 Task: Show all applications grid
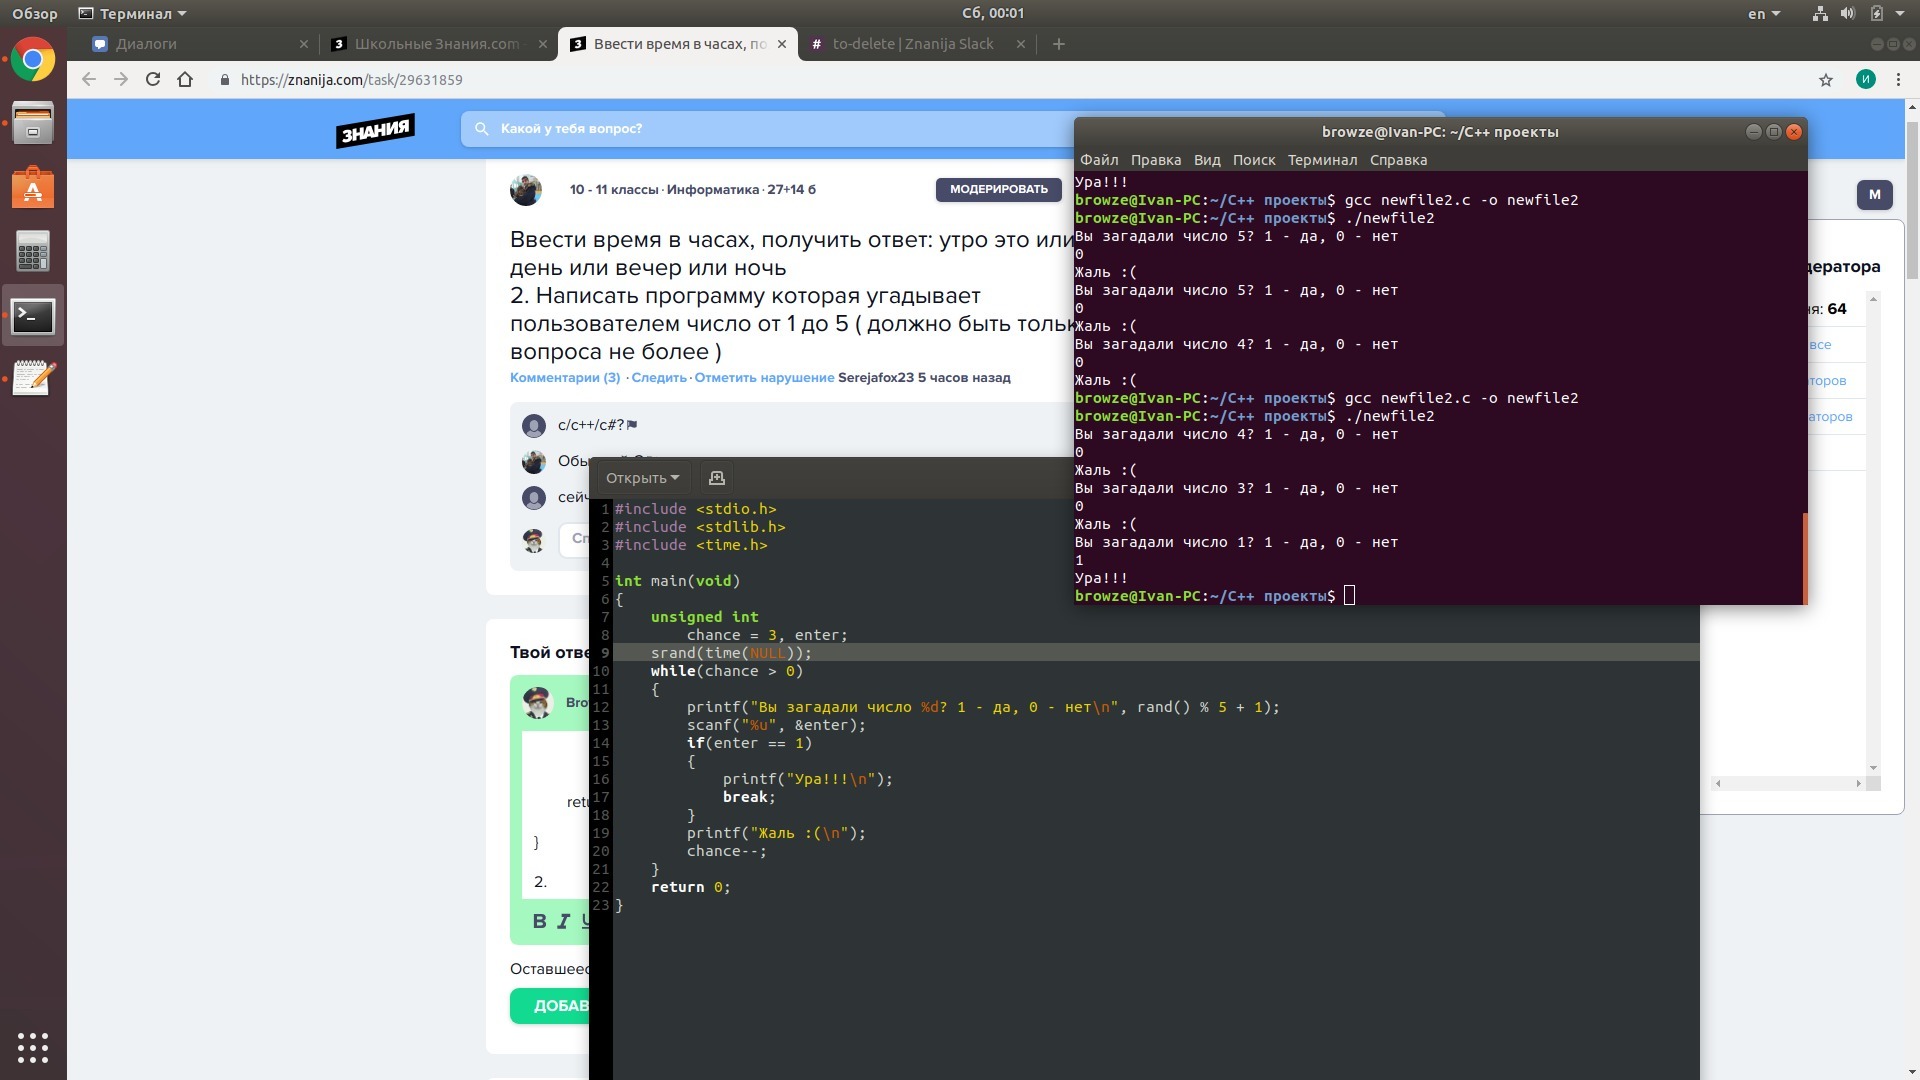pyautogui.click(x=33, y=1047)
